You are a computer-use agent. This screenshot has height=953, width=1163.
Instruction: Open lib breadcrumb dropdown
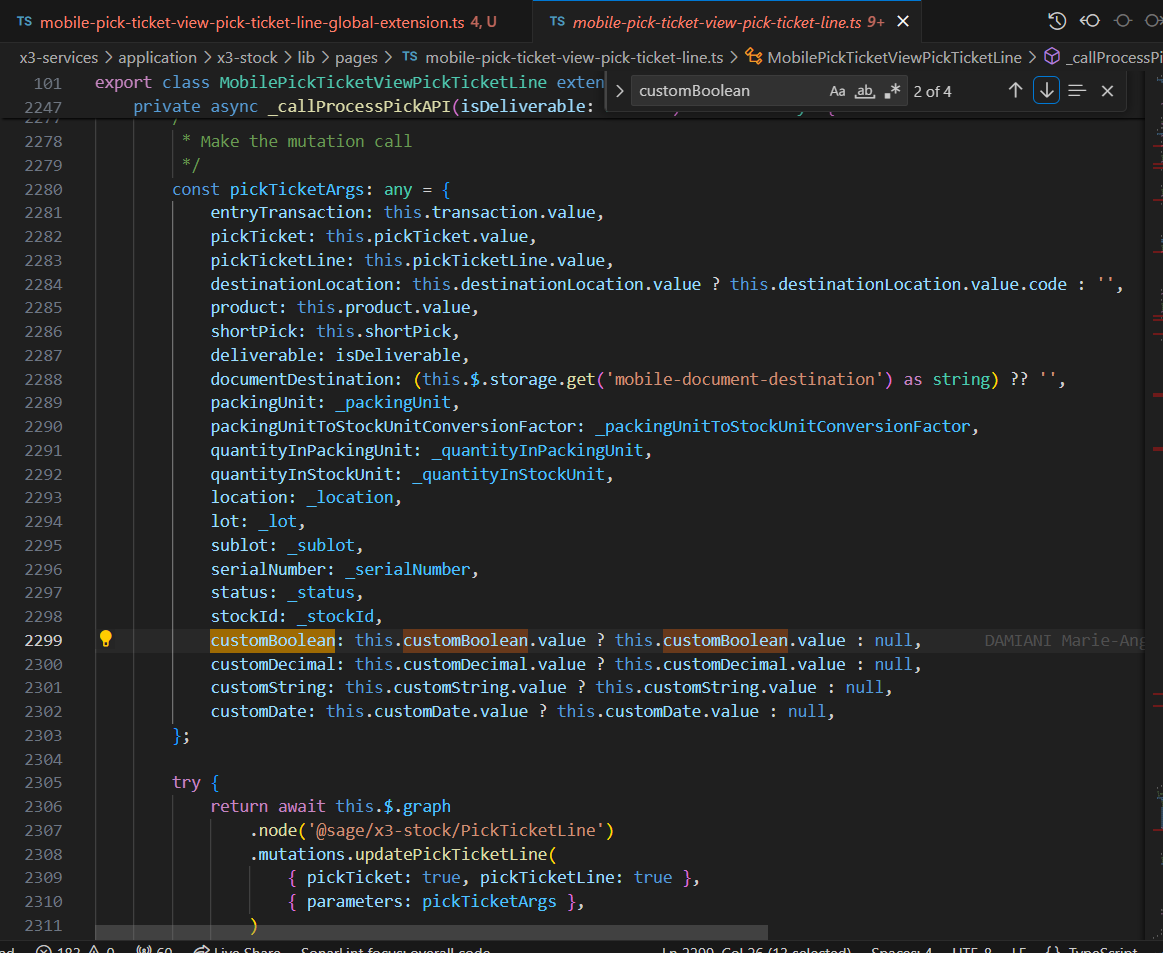[x=306, y=57]
